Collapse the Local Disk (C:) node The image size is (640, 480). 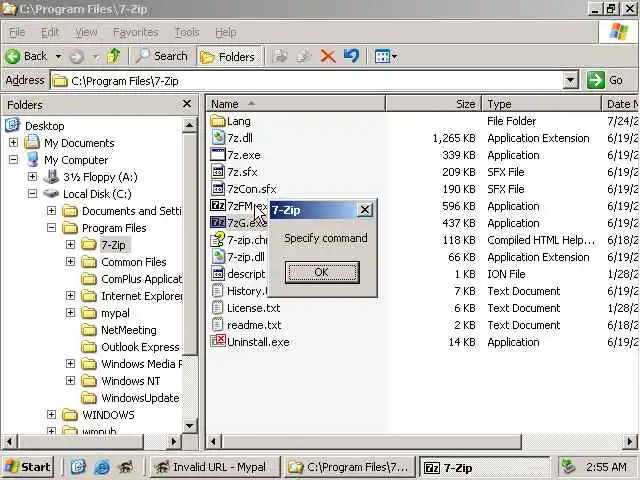tap(32, 193)
